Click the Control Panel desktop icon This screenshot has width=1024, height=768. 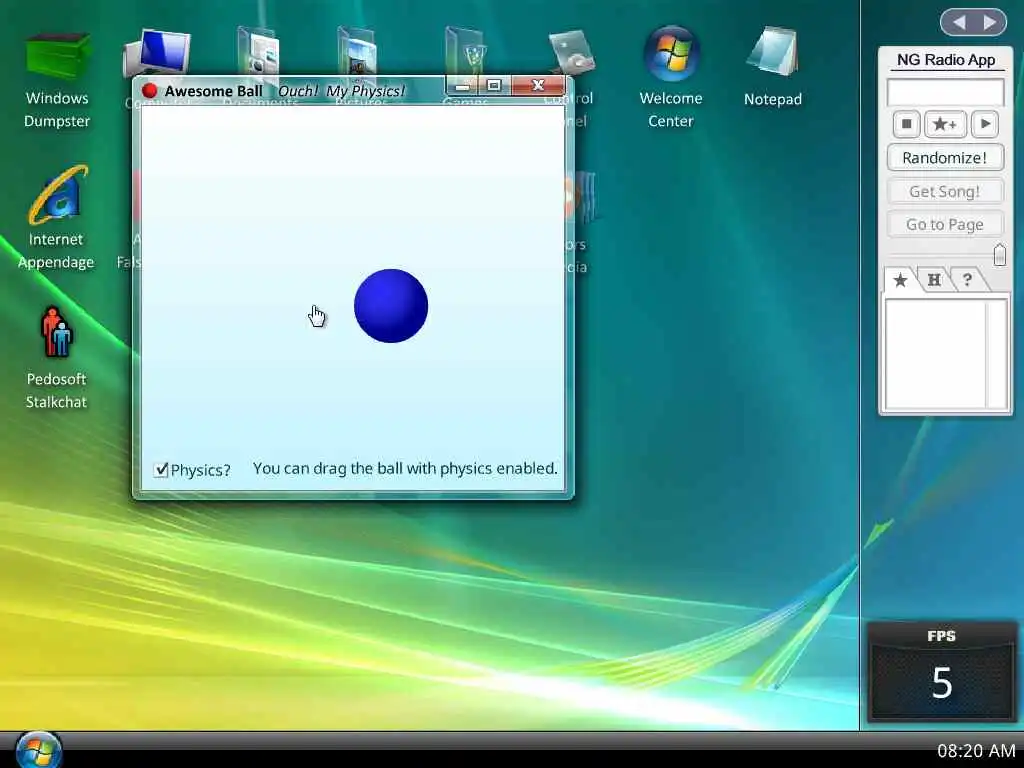pos(571,52)
